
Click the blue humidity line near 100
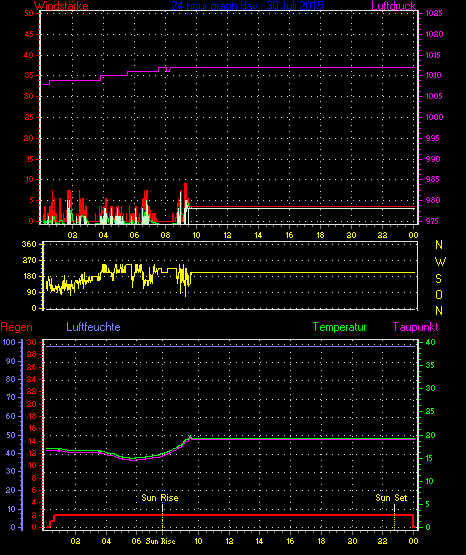[230, 347]
